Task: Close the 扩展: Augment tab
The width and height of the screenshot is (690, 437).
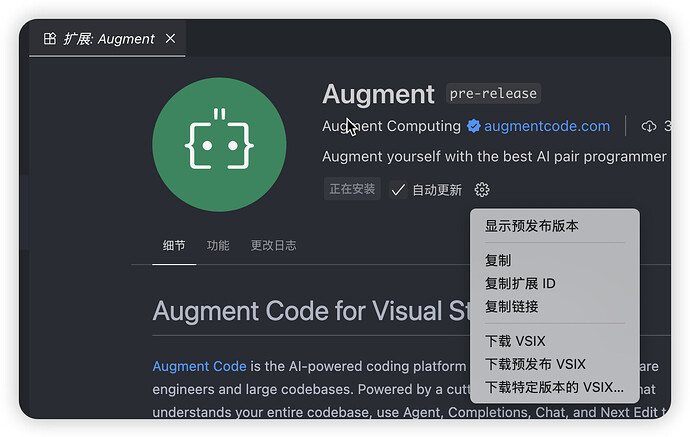Action: click(170, 39)
